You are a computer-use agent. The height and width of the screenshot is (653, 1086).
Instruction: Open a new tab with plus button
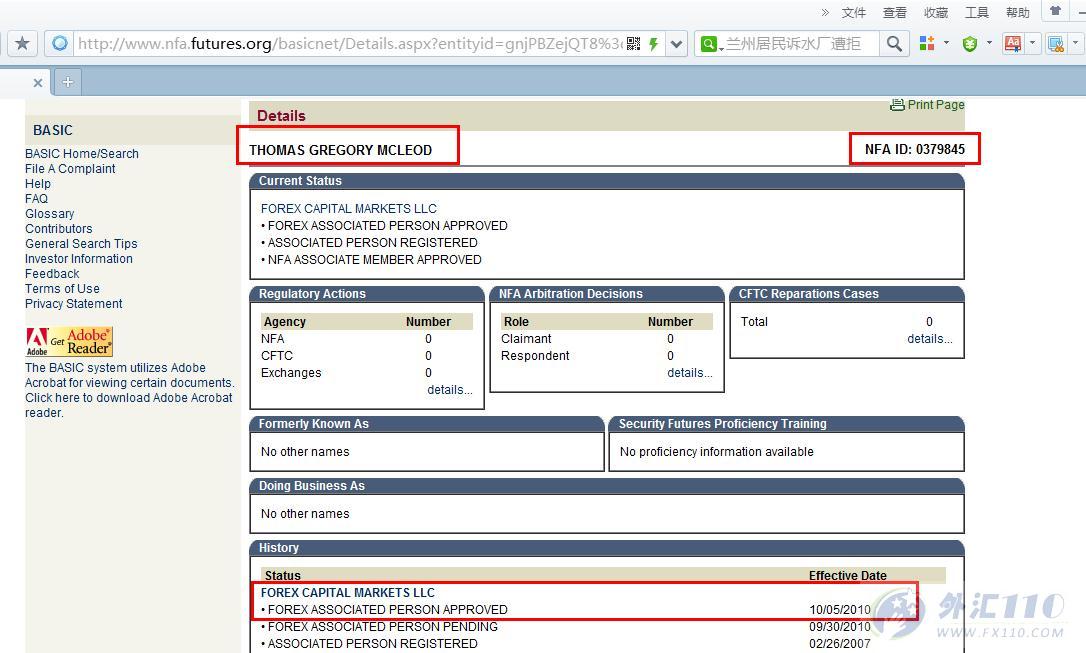(68, 82)
